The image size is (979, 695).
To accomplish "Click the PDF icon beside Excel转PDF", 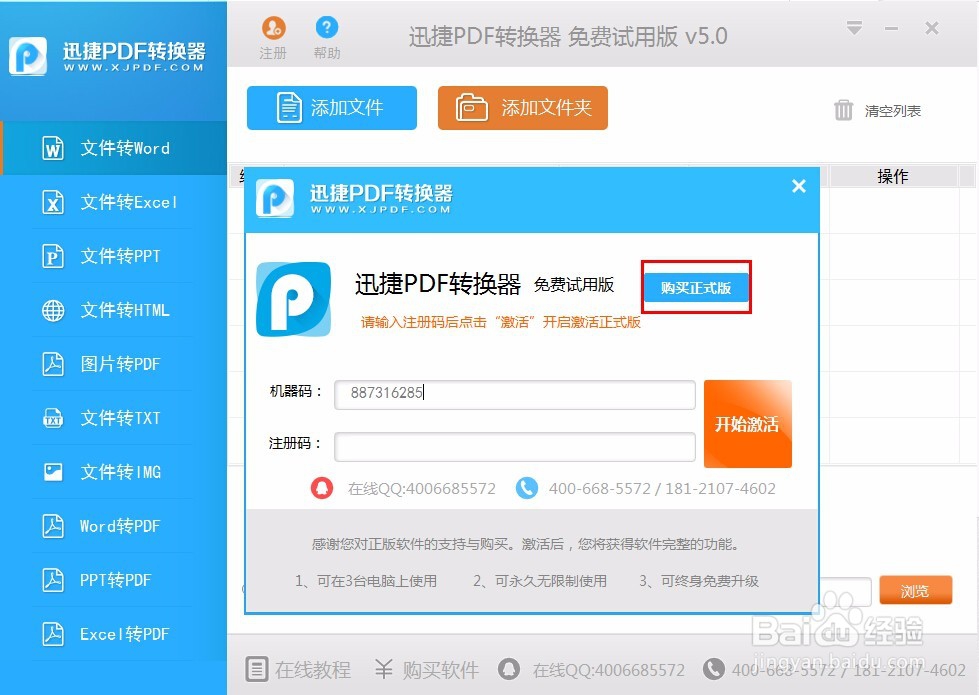I will click(53, 634).
